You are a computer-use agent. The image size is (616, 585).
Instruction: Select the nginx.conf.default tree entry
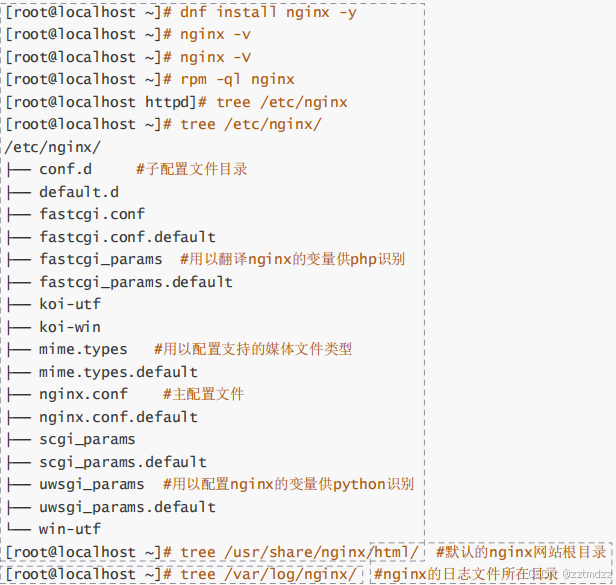[118, 417]
